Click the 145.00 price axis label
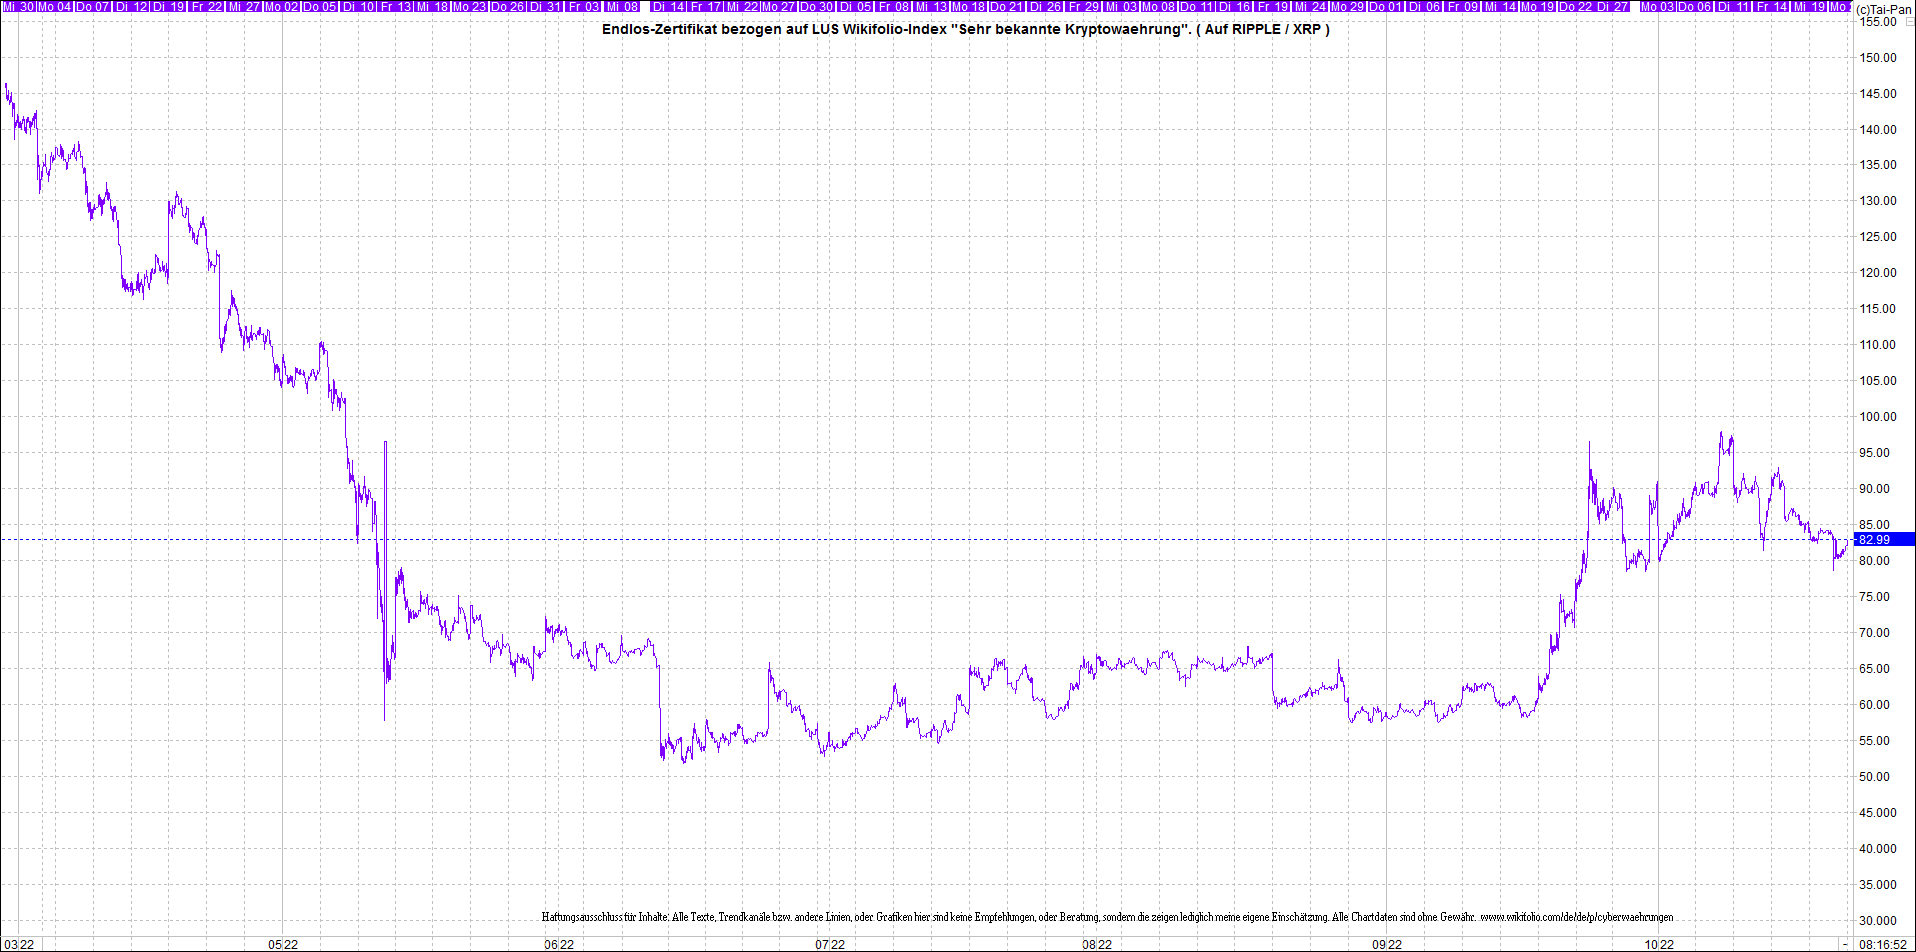 pyautogui.click(x=1878, y=94)
